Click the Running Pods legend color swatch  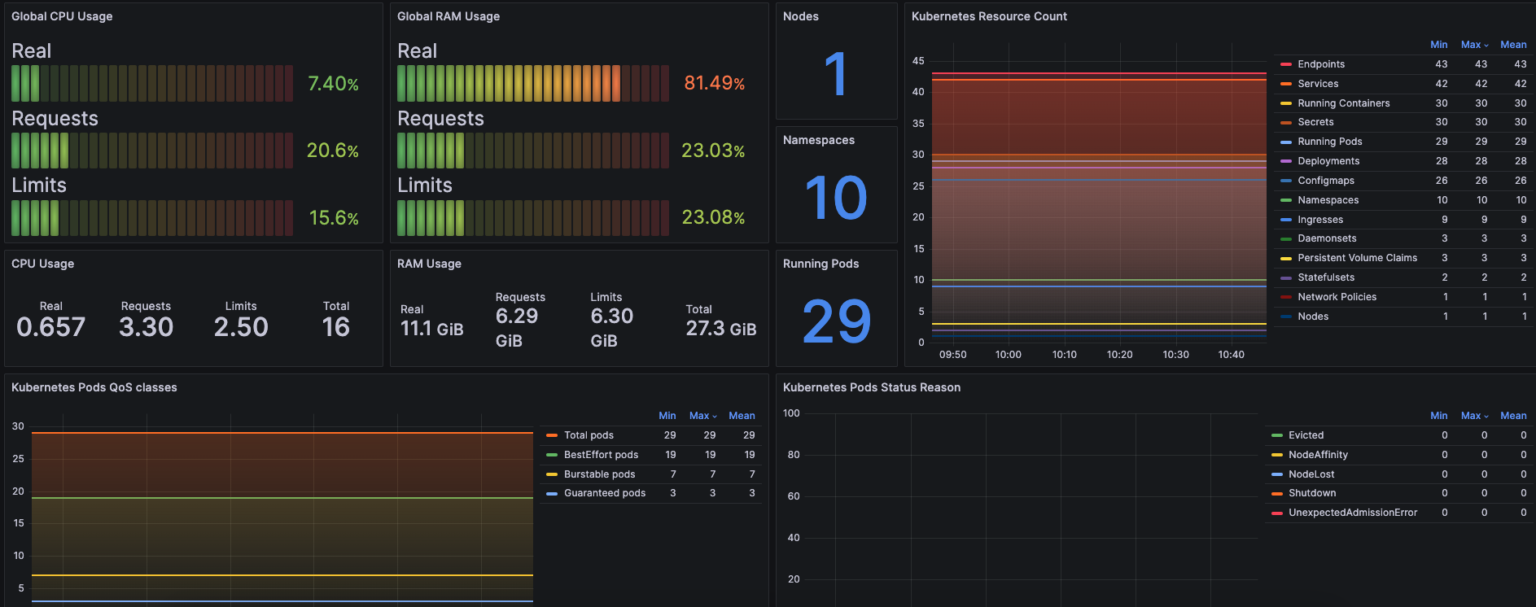click(x=1286, y=142)
